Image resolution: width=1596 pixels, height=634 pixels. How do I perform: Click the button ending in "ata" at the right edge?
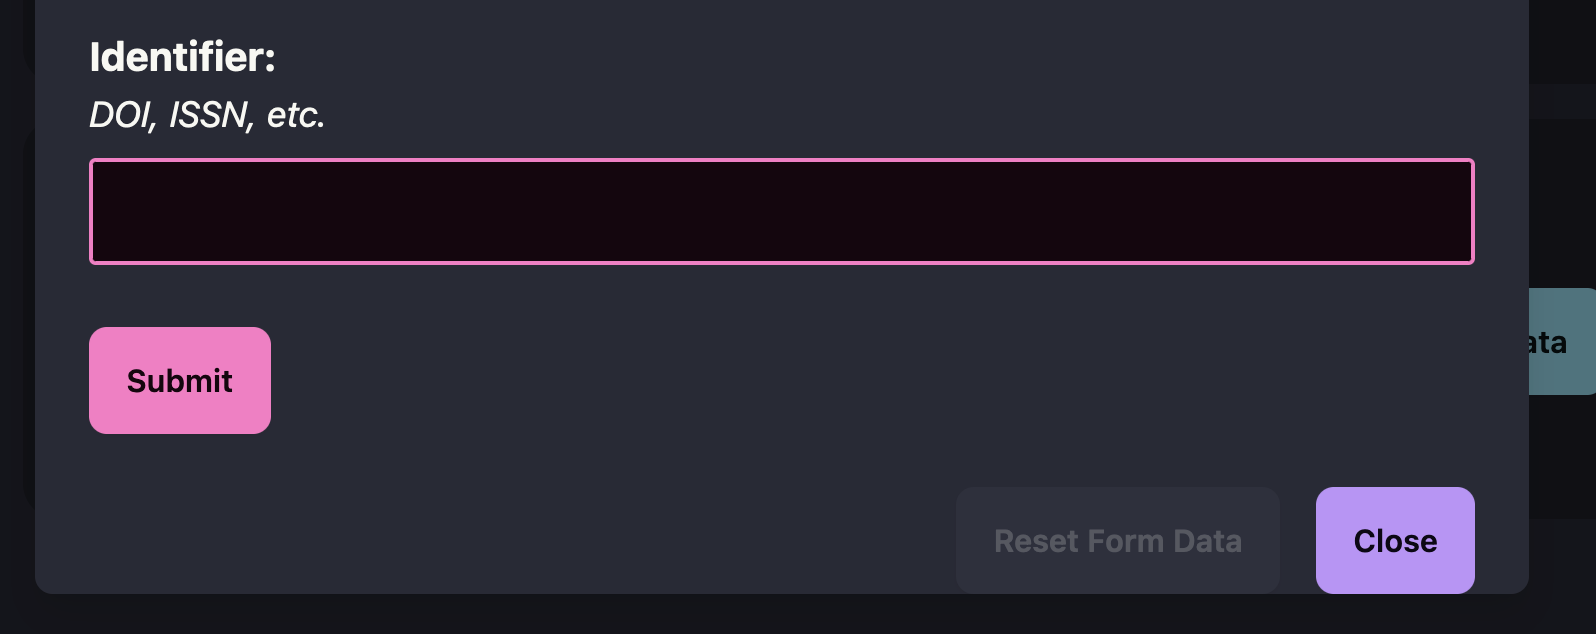pos(1562,342)
